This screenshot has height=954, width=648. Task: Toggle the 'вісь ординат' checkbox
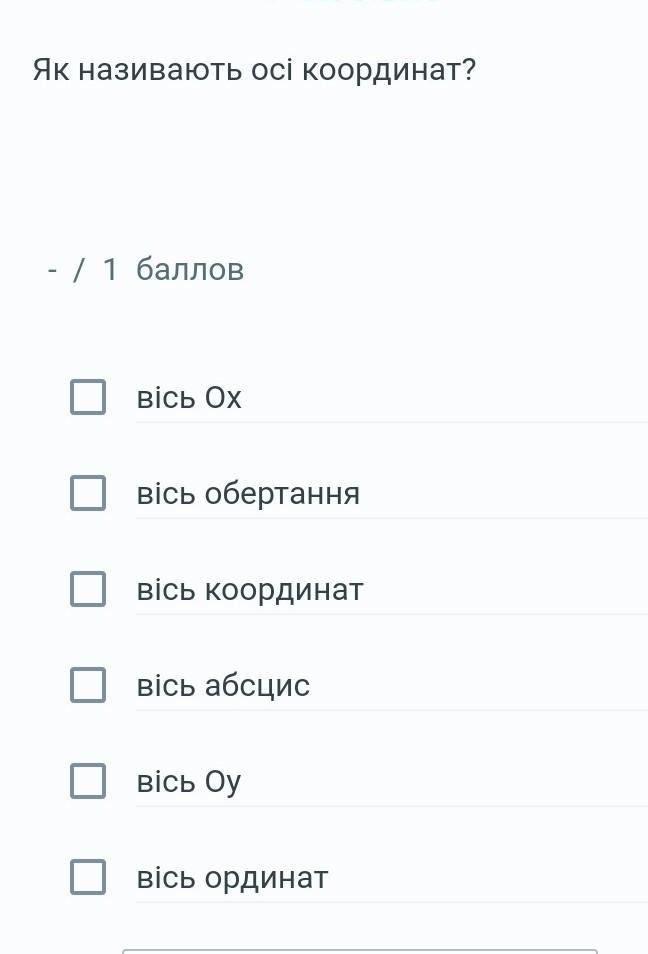point(88,877)
